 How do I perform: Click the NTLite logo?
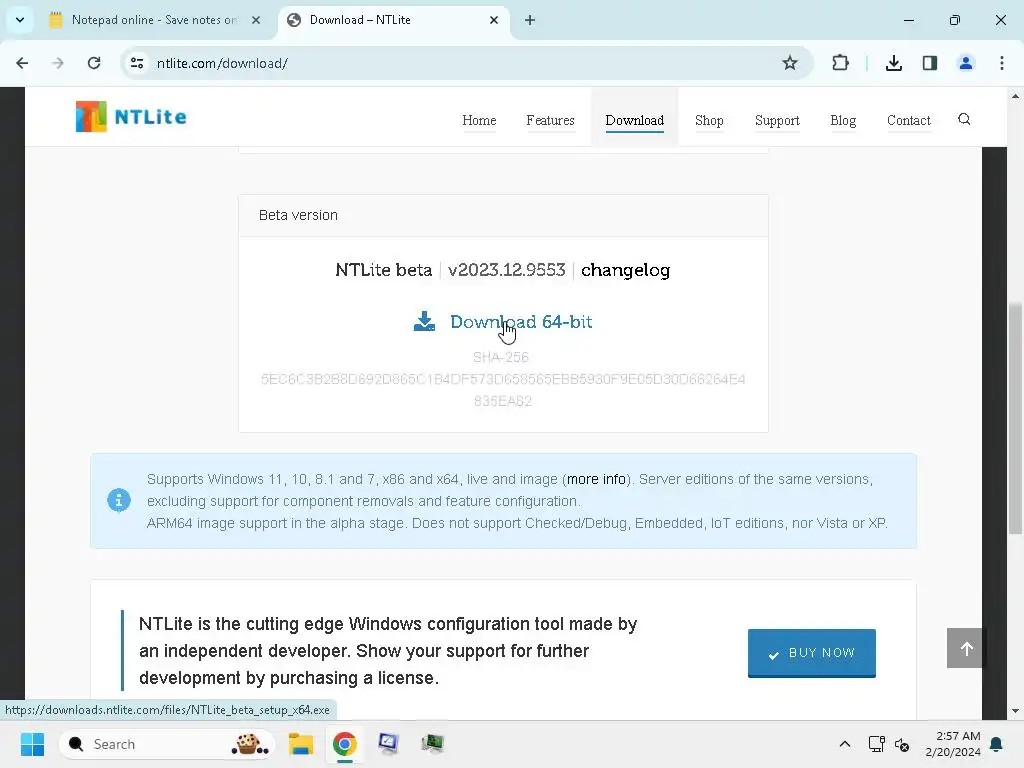pyautogui.click(x=131, y=117)
